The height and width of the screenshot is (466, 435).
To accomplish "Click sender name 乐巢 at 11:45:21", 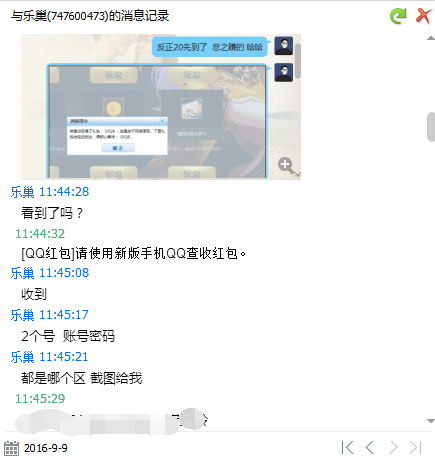I will [x=22, y=357].
